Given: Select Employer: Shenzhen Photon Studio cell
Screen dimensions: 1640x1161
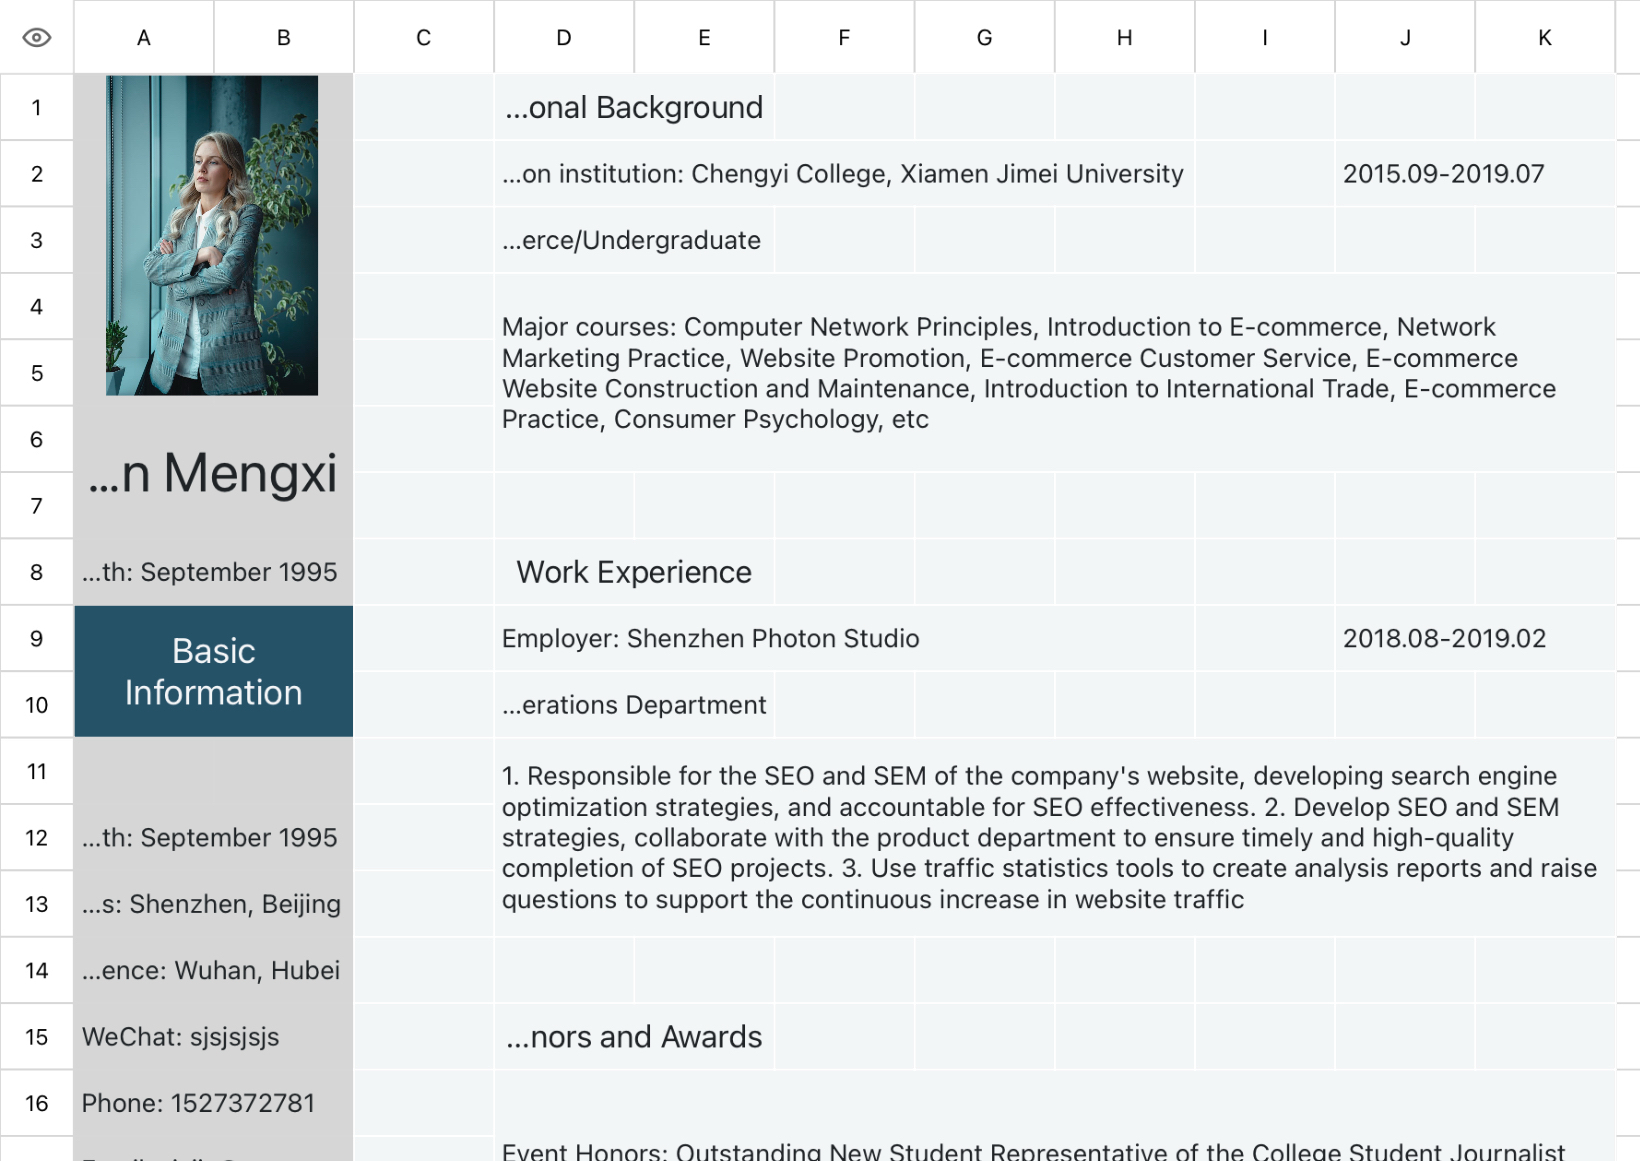Looking at the screenshot, I should (844, 638).
